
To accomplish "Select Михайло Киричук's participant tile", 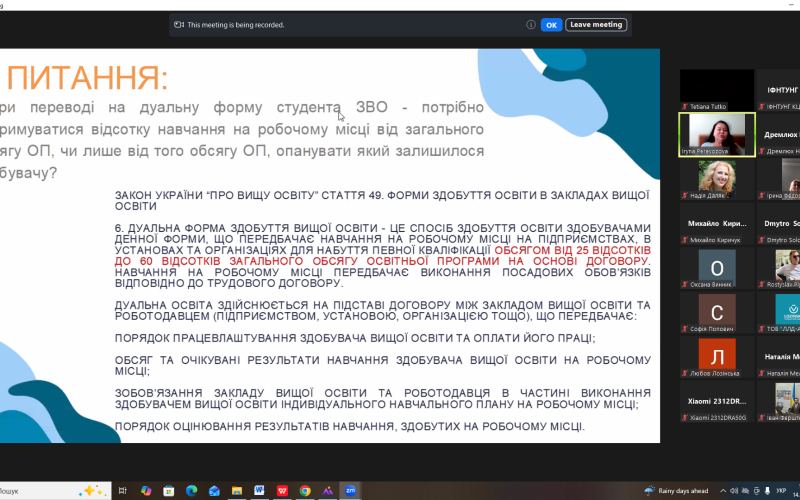I will coord(717,223).
